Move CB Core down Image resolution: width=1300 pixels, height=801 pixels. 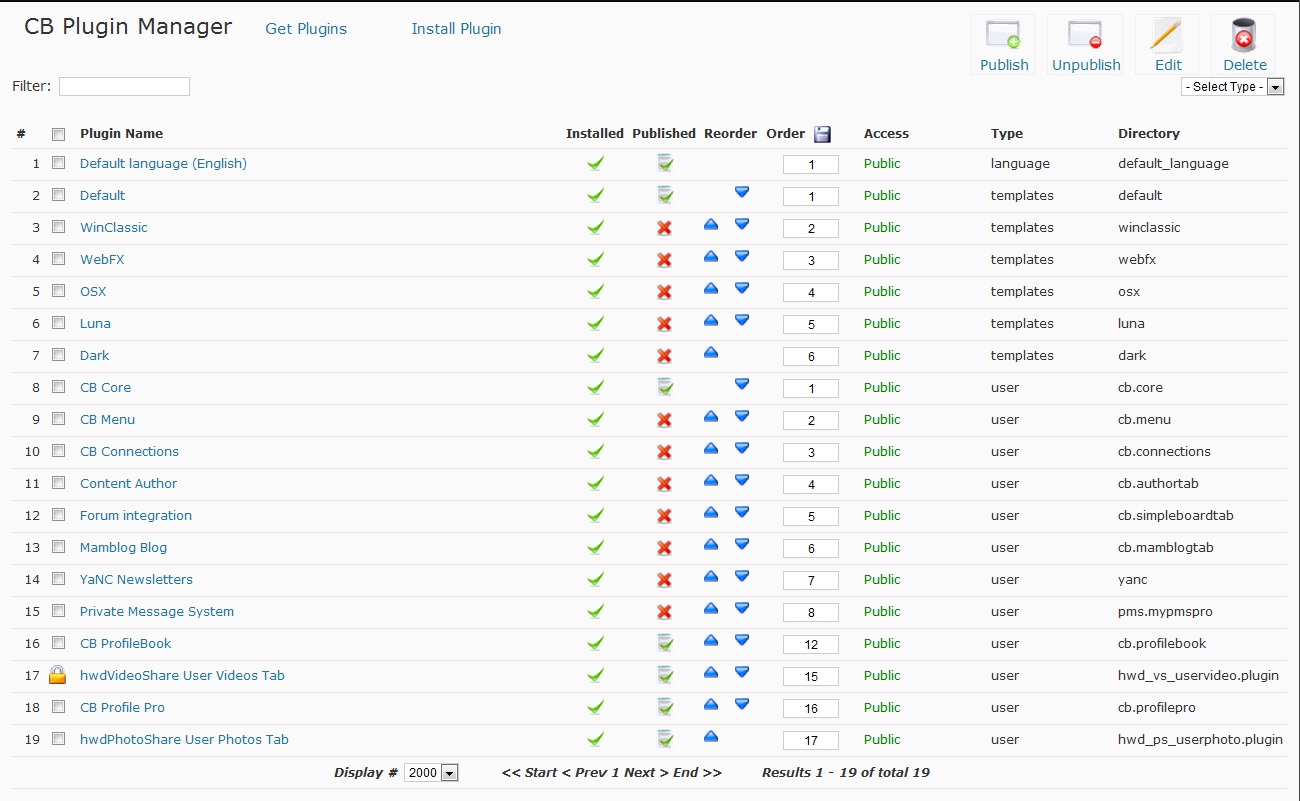[x=742, y=384]
